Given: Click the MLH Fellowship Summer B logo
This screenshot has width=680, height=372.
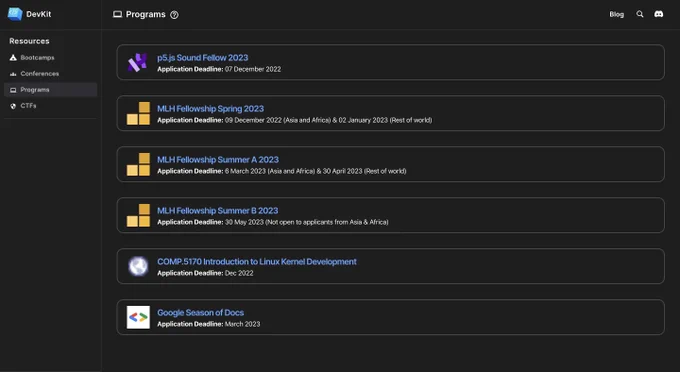Looking at the screenshot, I should 138,215.
